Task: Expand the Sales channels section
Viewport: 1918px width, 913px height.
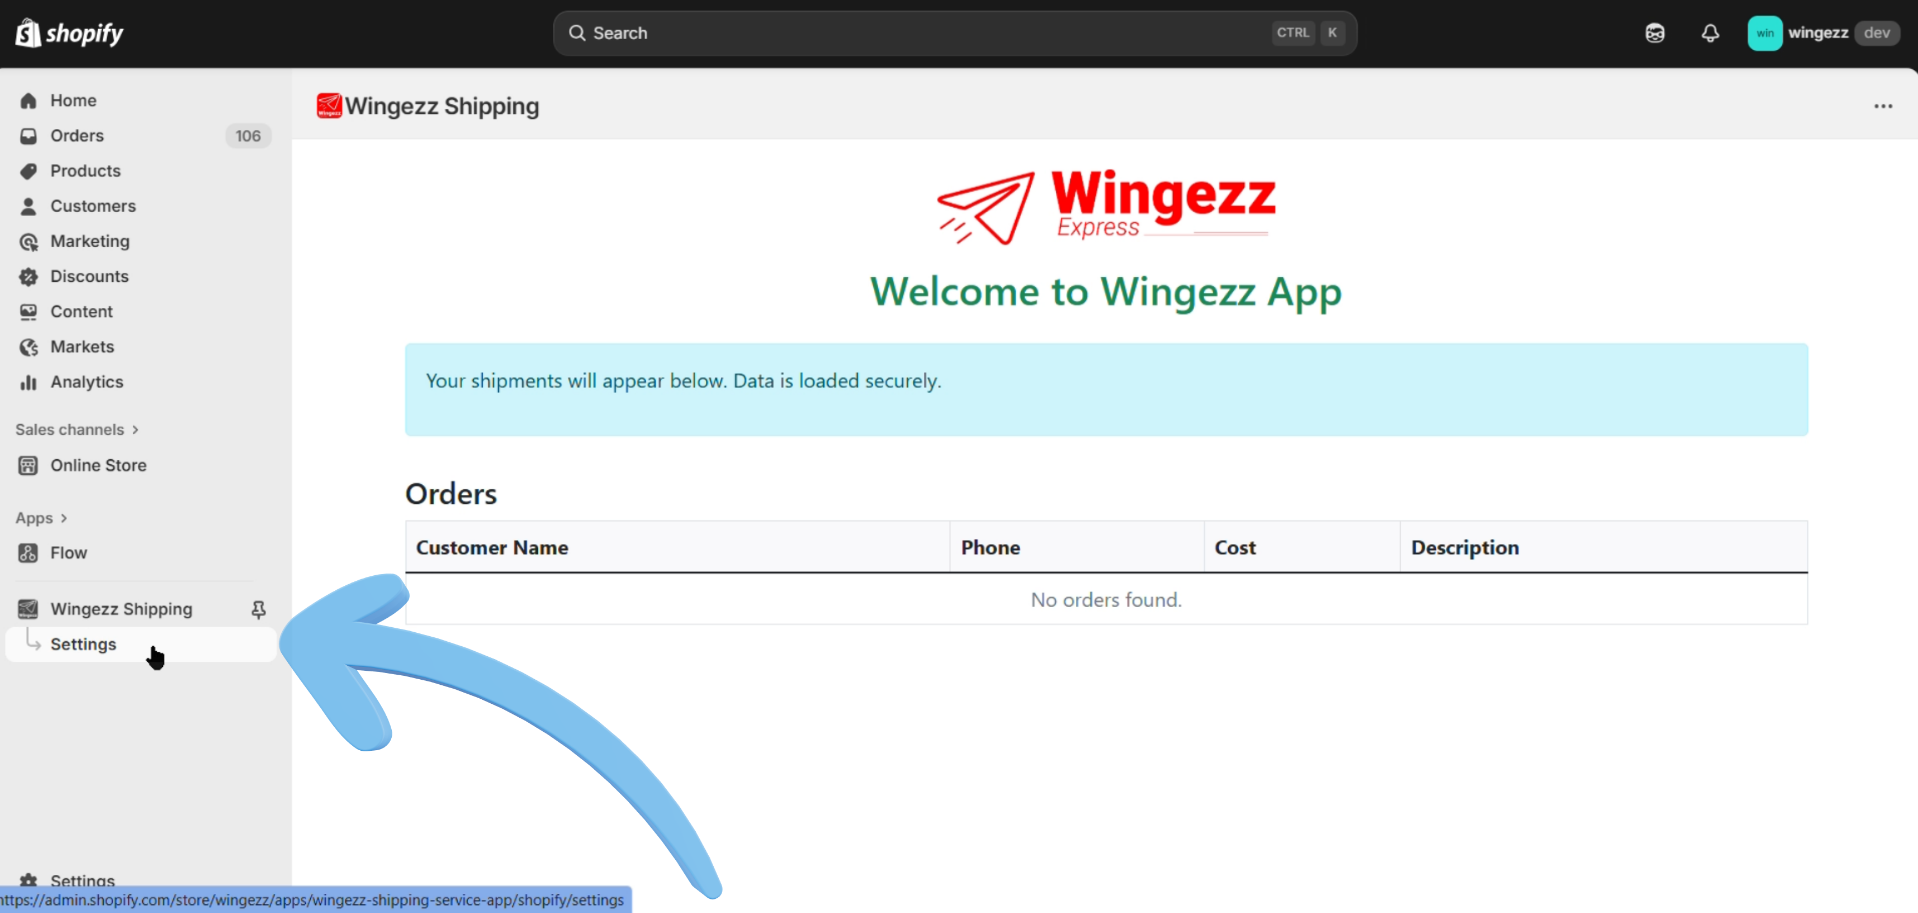Action: (x=77, y=430)
